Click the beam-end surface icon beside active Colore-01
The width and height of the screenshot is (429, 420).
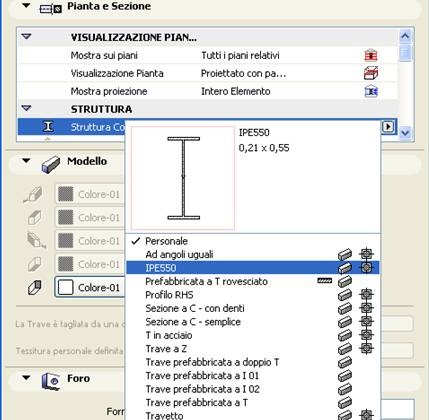pos(35,287)
